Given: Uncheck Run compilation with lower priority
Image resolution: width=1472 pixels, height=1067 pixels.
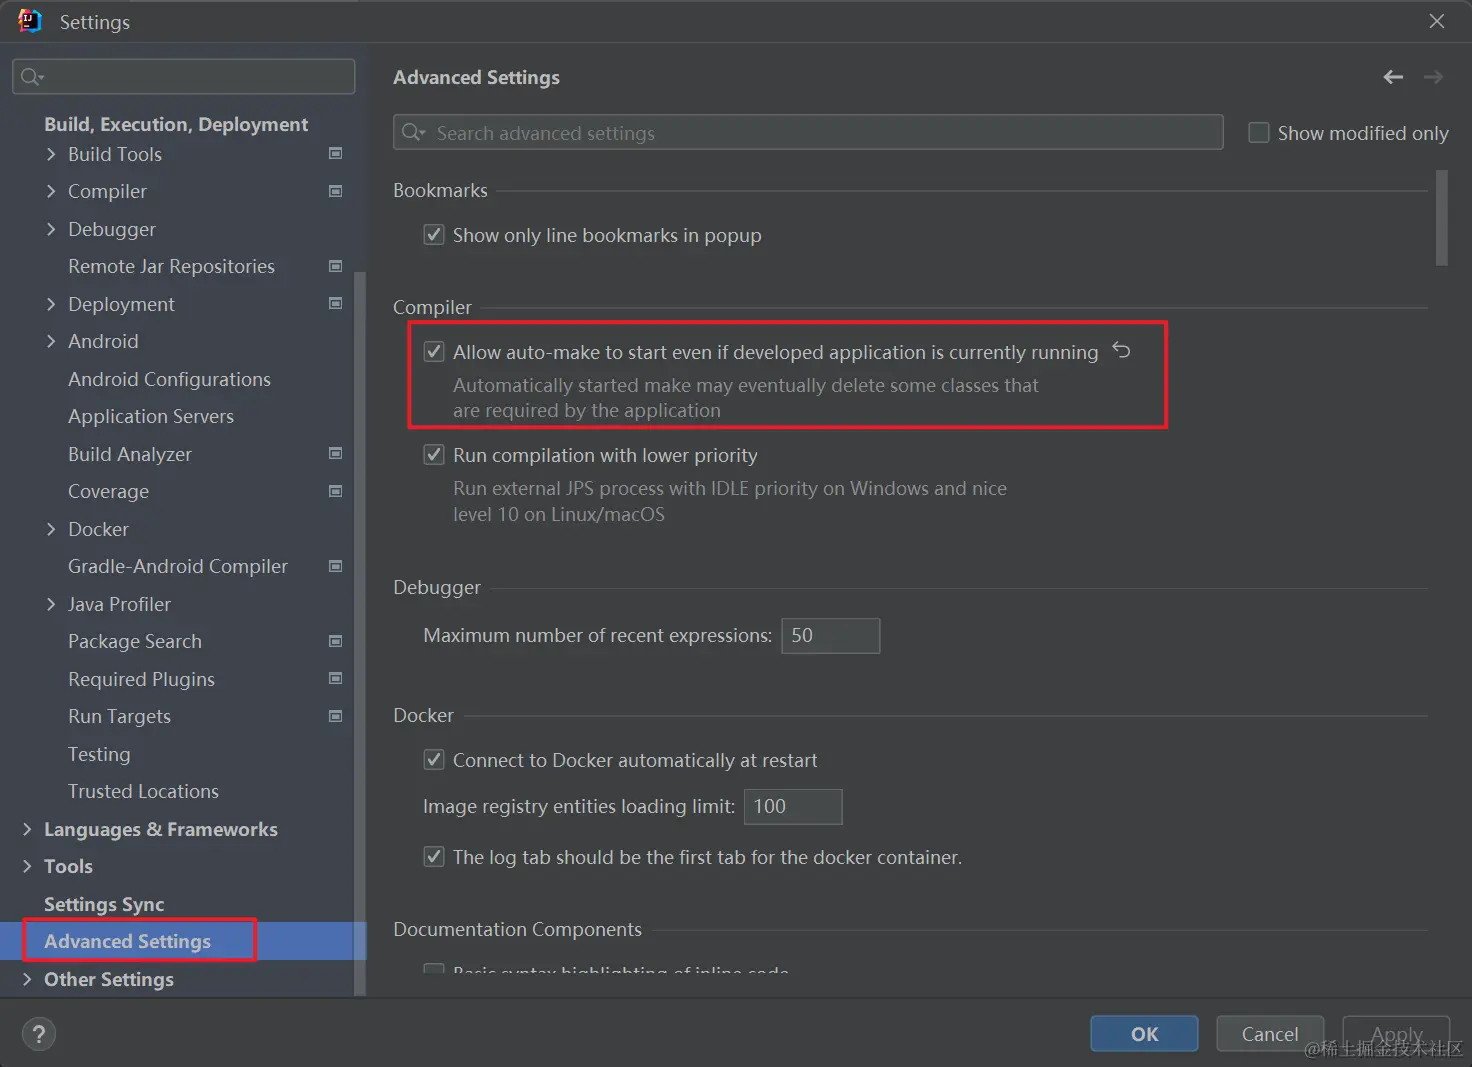Looking at the screenshot, I should [x=434, y=455].
